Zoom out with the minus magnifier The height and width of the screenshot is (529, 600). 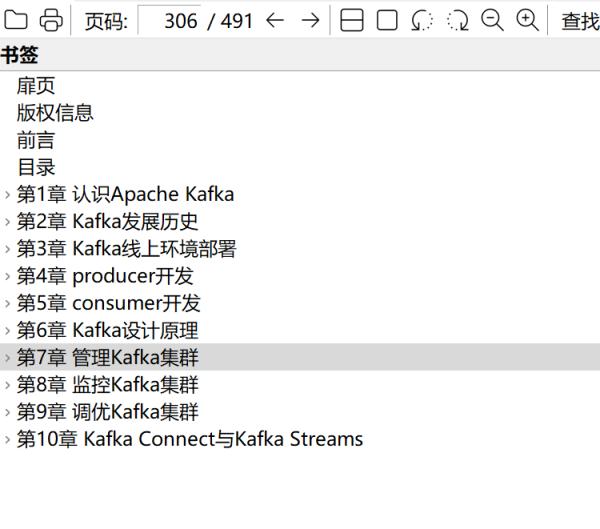pos(492,20)
